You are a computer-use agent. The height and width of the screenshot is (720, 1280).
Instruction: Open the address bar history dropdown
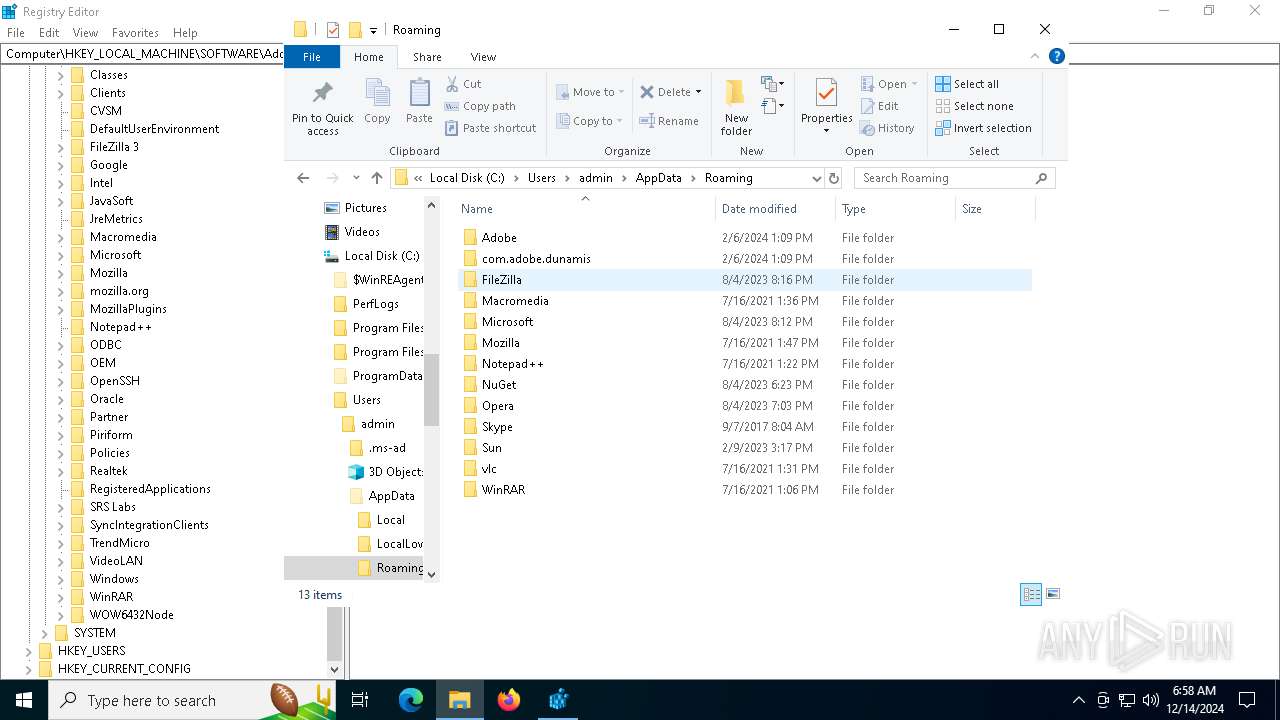816,178
